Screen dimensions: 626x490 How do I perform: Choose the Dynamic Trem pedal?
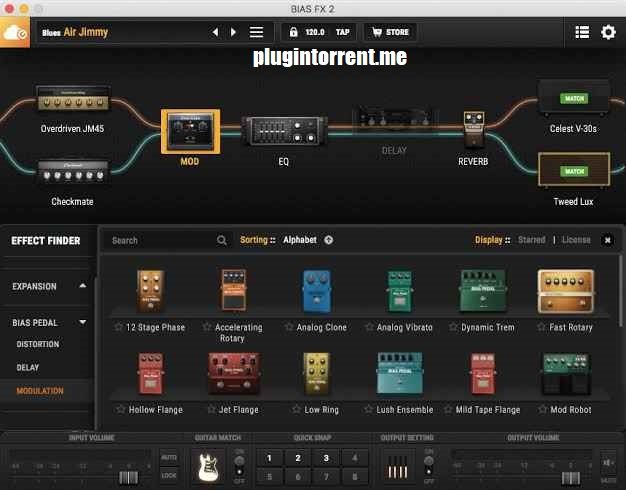[x=483, y=290]
